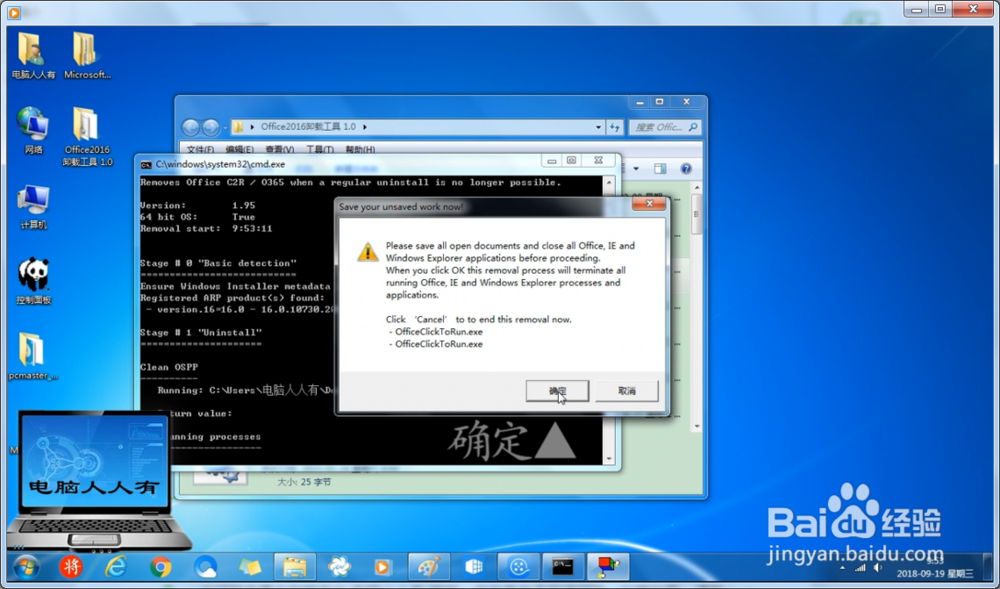1000x589 pixels.
Task: Click the Explorer search box 搜索 Offic...
Action: 664,127
